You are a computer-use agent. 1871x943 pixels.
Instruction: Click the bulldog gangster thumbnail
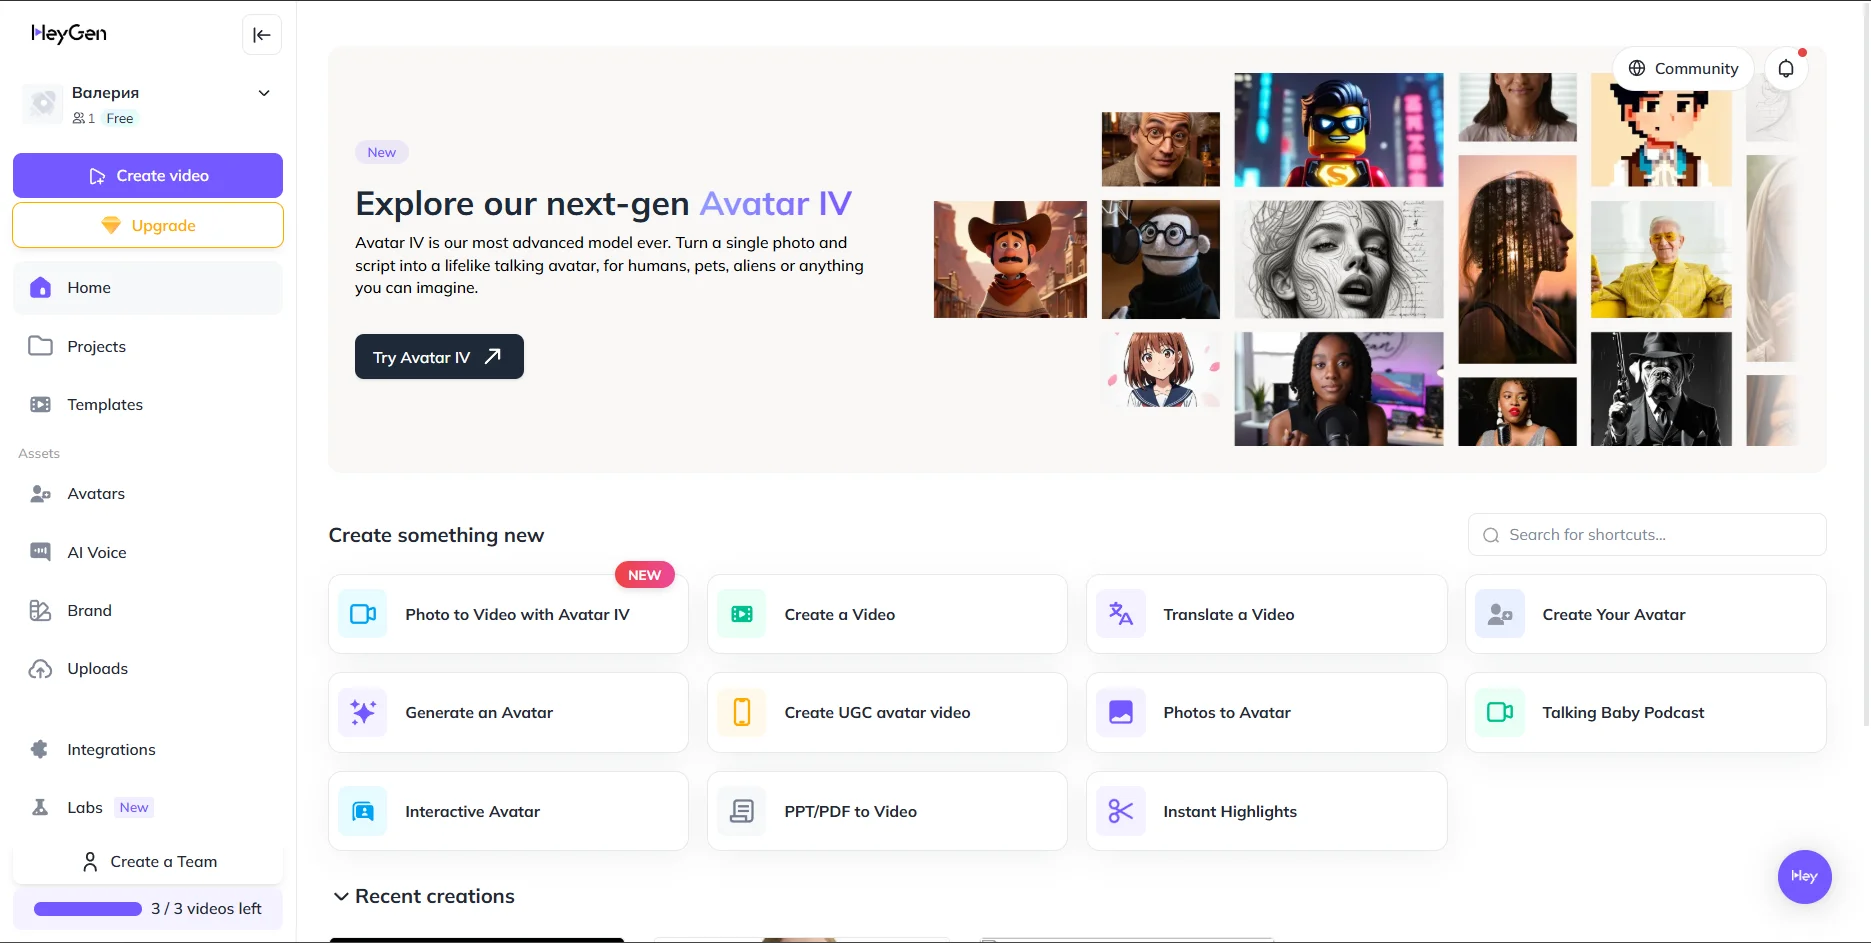coord(1661,389)
